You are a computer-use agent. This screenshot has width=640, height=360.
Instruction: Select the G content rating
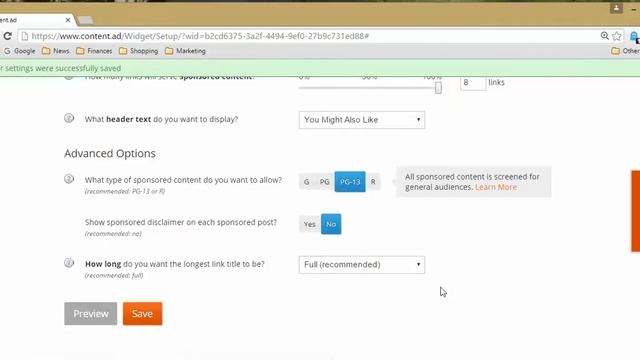[307, 182]
